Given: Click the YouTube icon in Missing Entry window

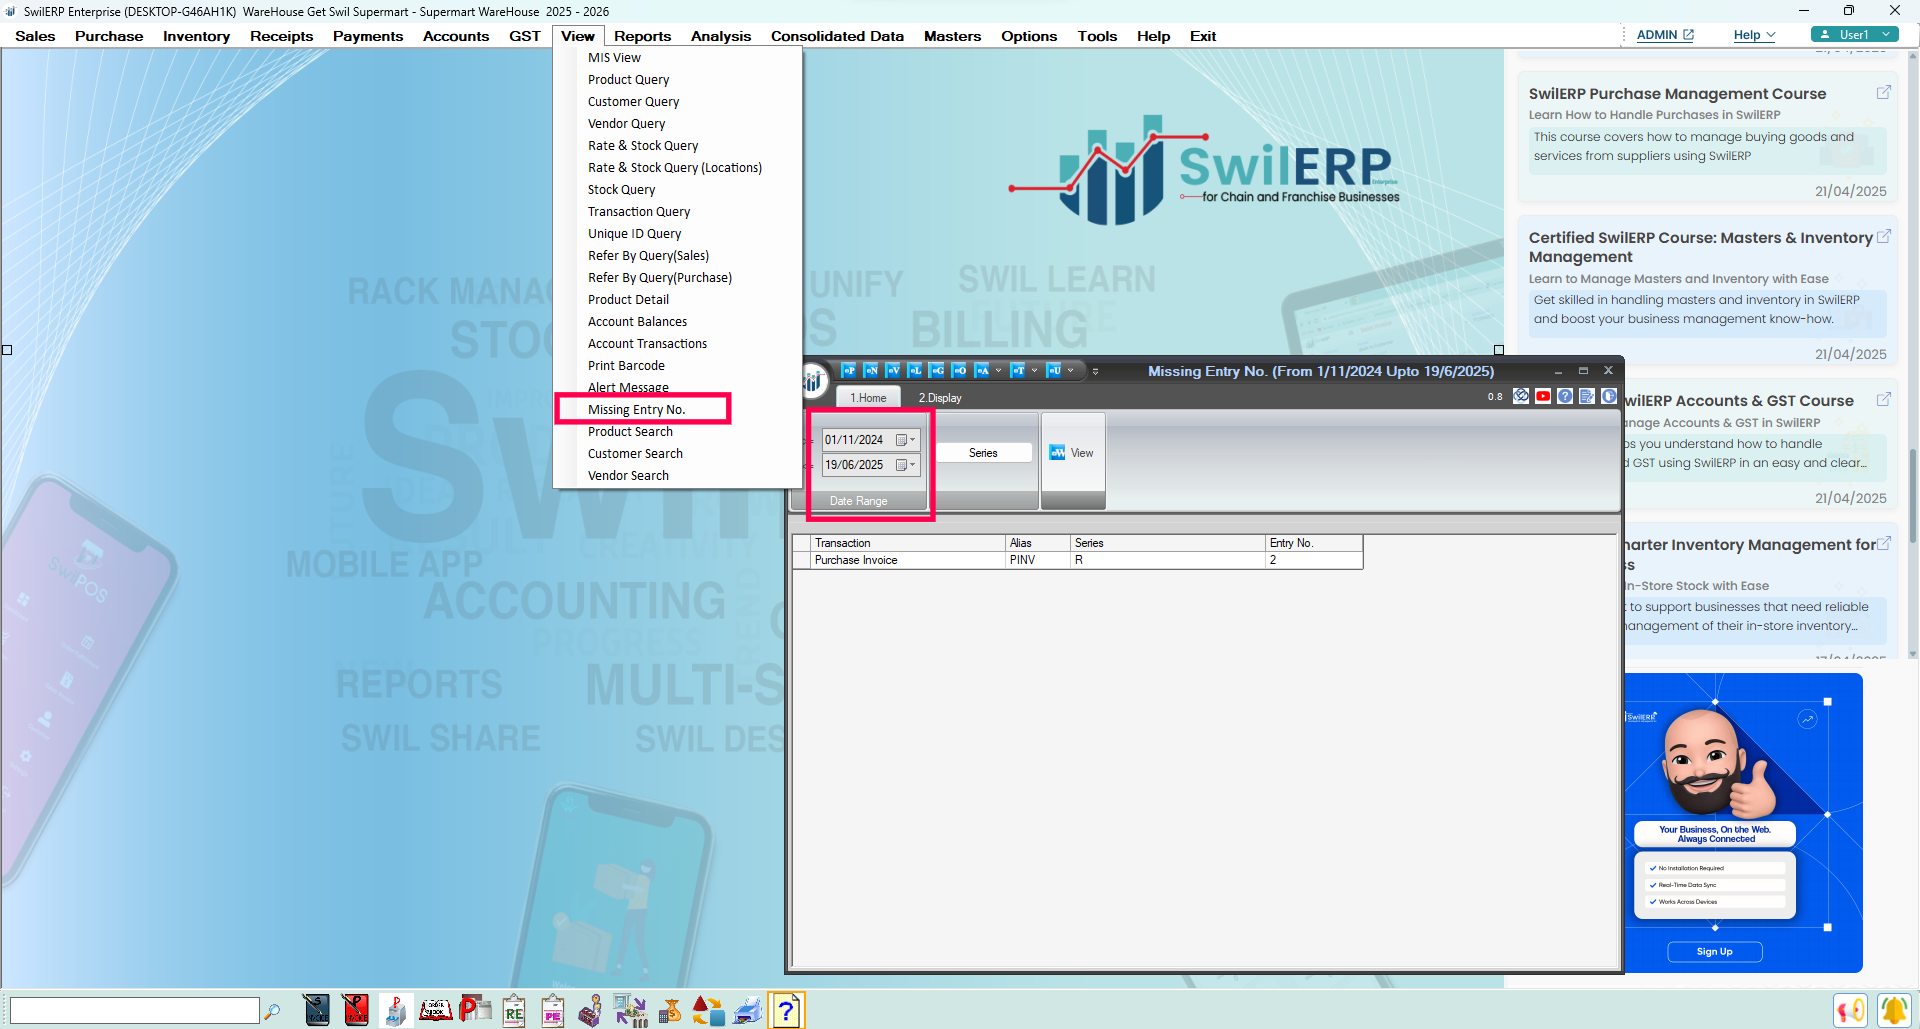Looking at the screenshot, I should pos(1543,396).
